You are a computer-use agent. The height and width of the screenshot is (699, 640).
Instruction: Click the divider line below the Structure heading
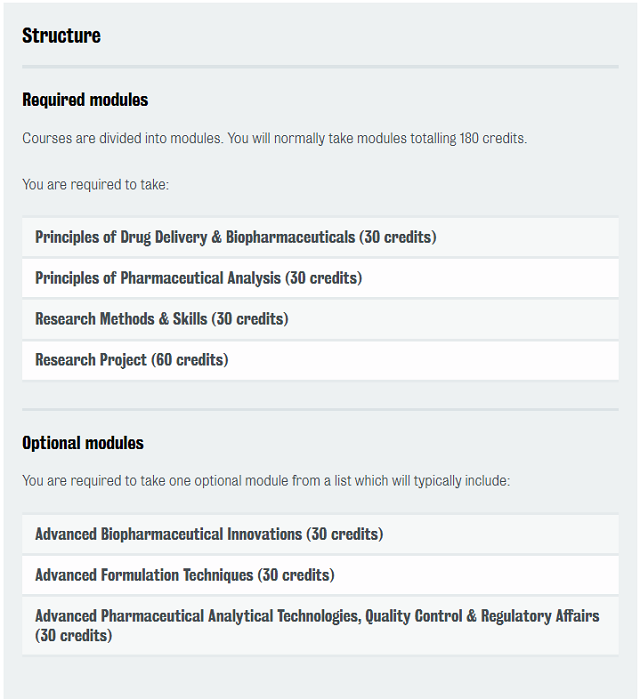point(320,67)
